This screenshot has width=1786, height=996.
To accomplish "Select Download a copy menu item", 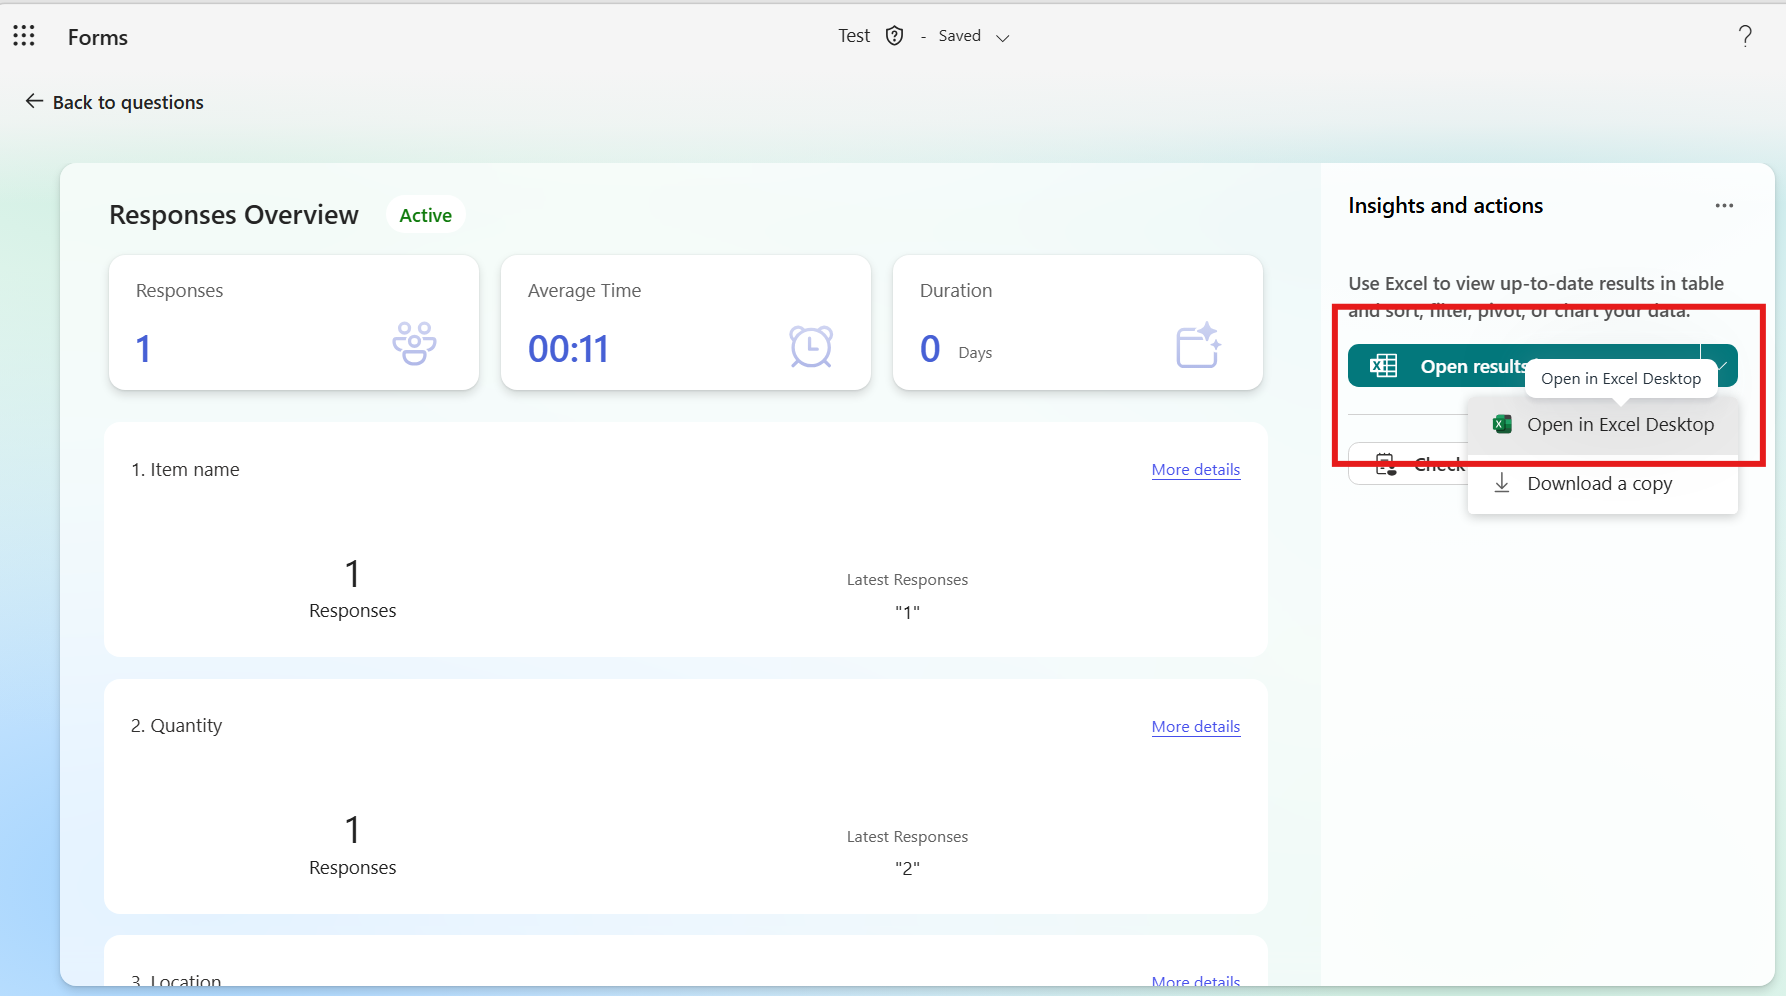I will pyautogui.click(x=1603, y=484).
